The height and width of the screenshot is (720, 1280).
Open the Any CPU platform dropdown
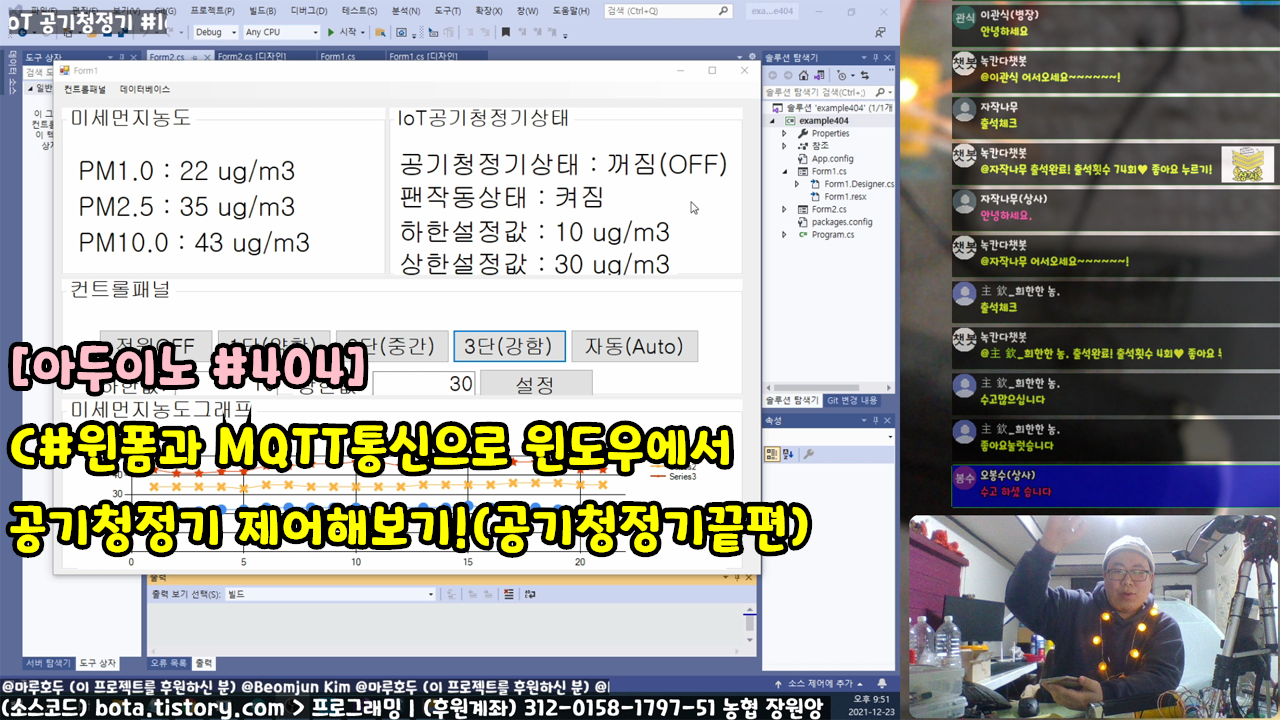point(280,32)
